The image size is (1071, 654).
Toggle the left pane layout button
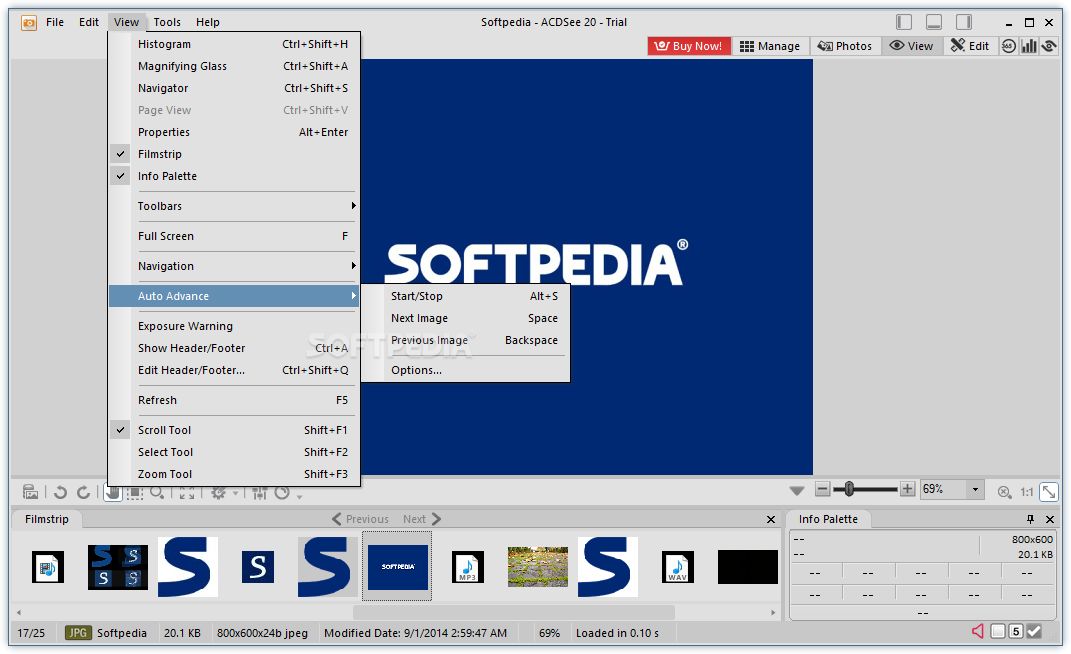click(904, 22)
